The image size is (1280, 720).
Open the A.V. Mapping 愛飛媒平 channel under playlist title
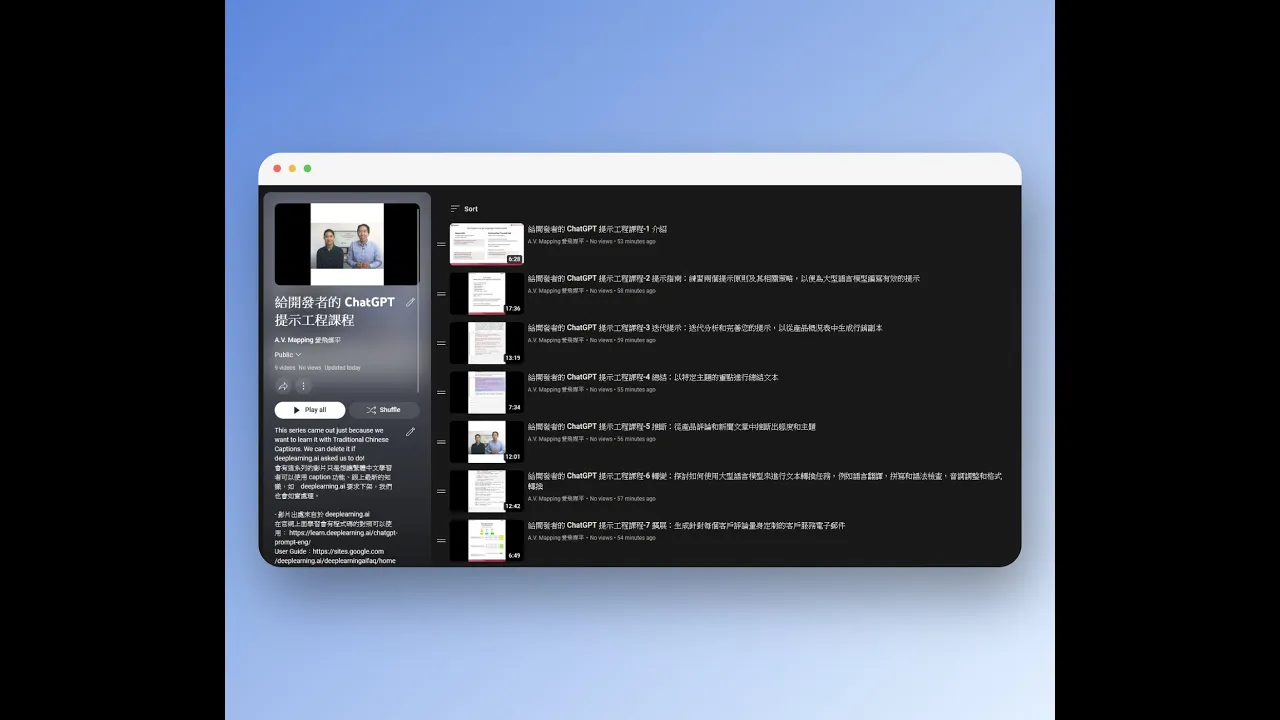click(308, 340)
